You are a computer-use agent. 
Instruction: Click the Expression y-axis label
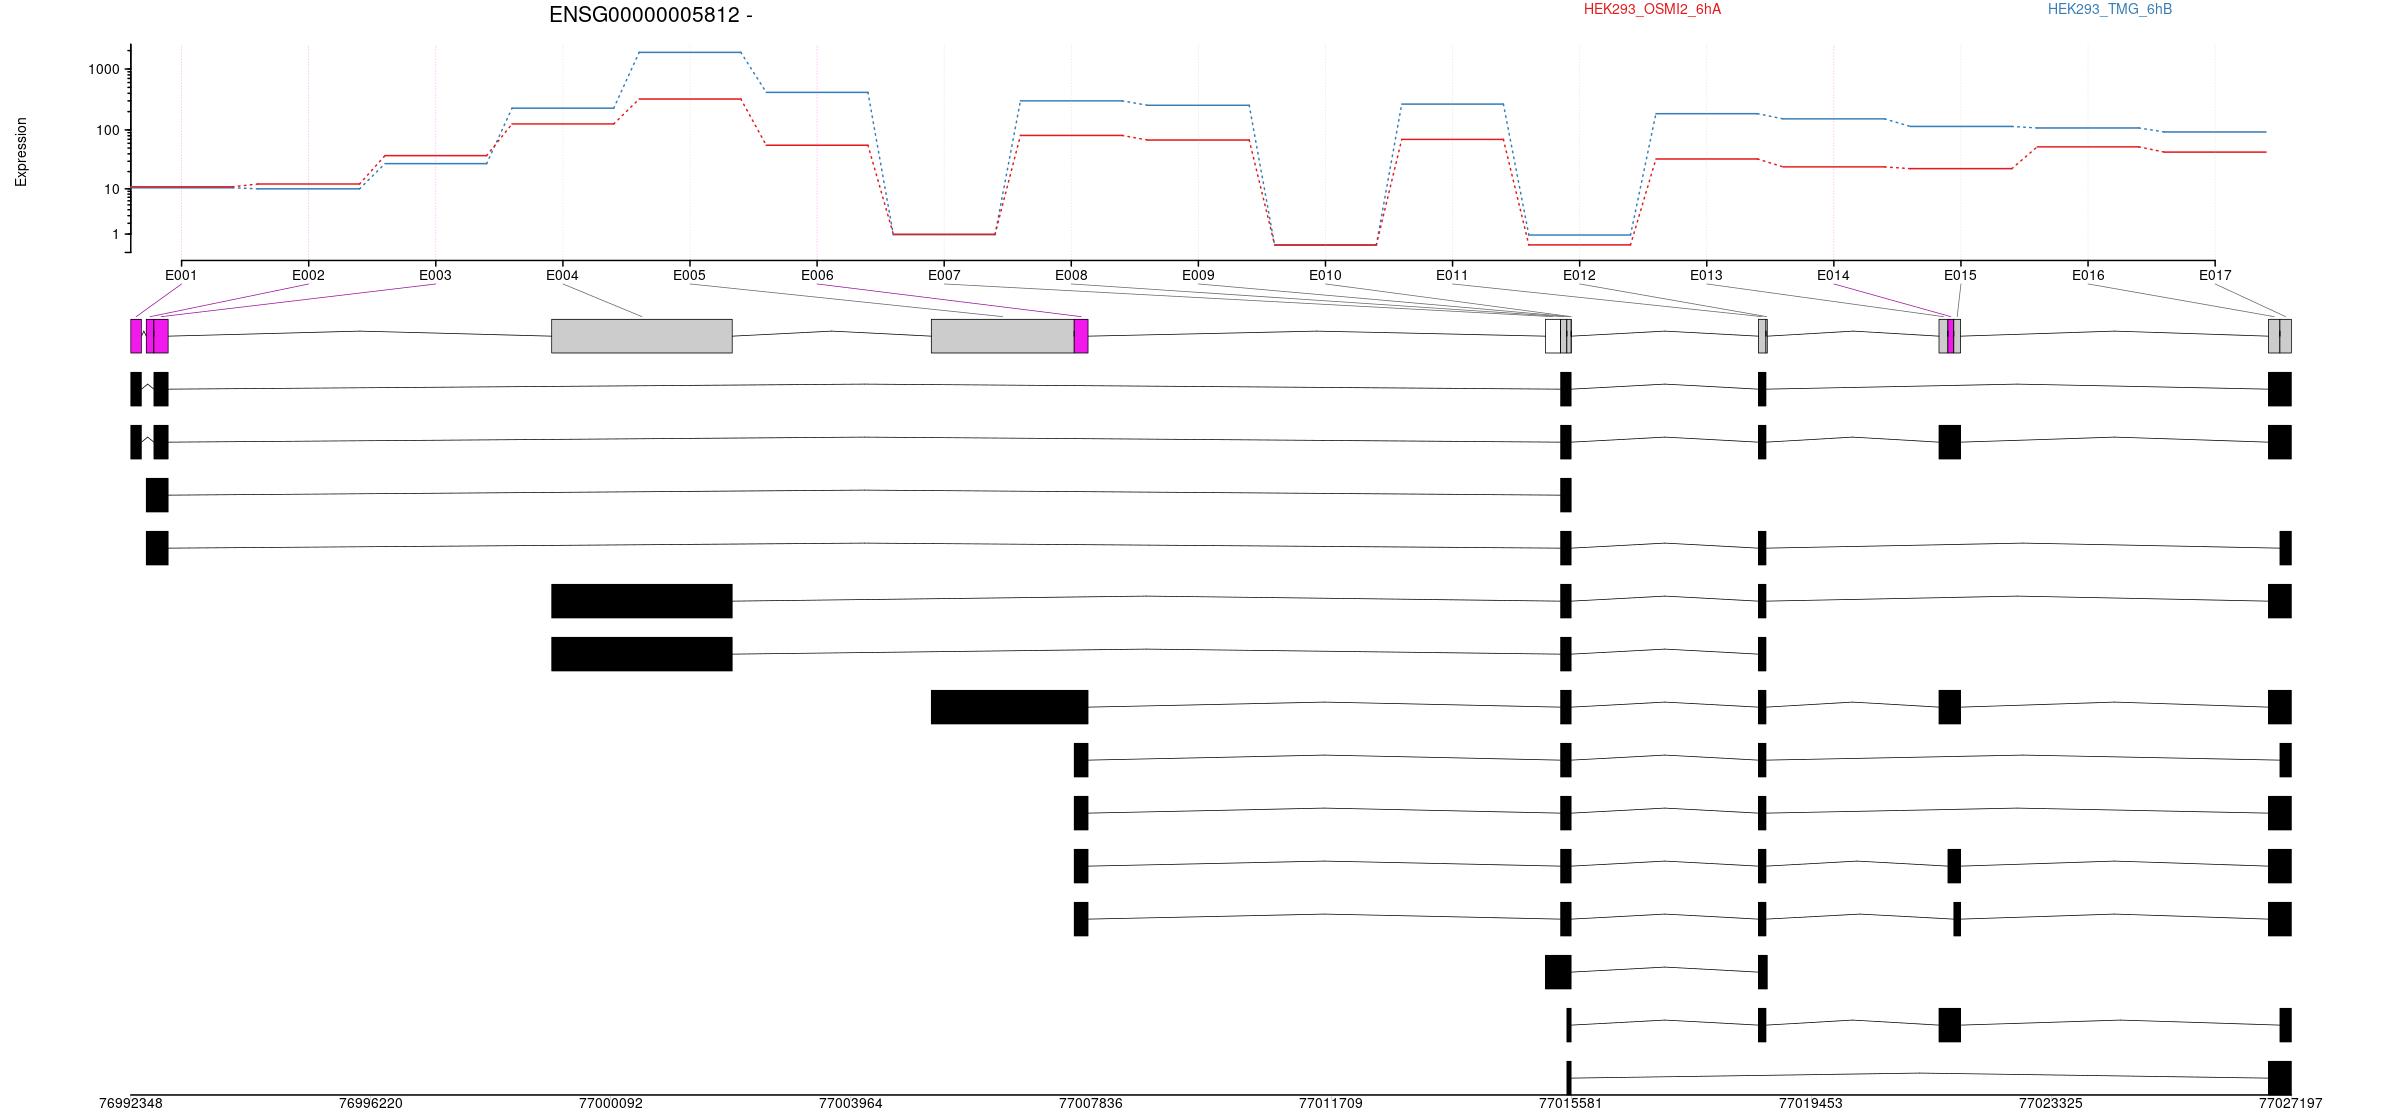point(21,152)
